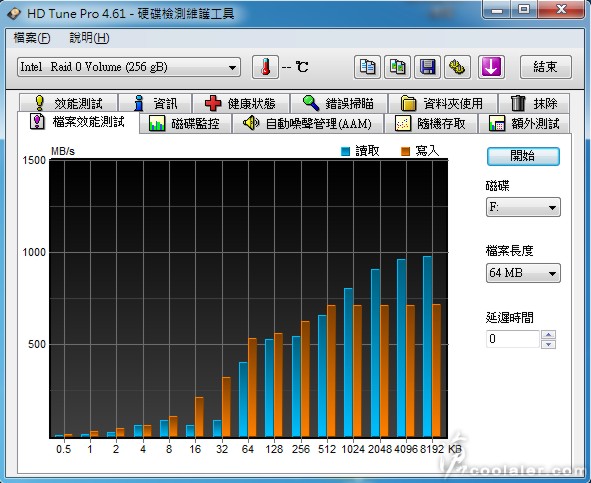Click the orange 寫入 legend swatch
Screen dimensions: 591x483
point(405,152)
